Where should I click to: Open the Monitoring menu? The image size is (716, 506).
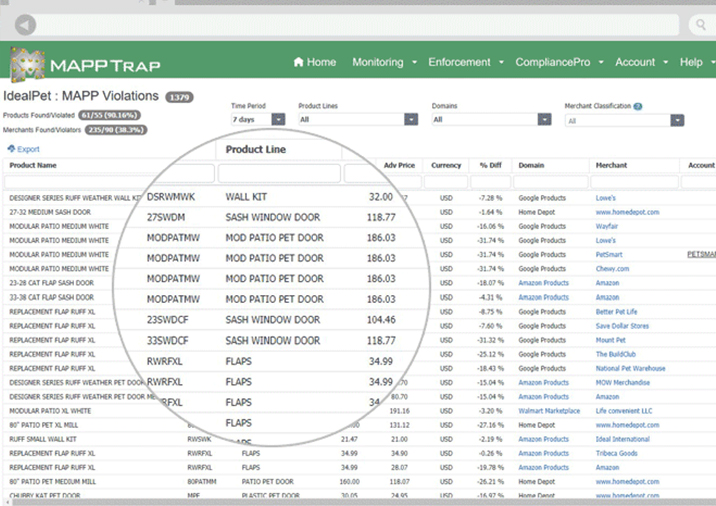[x=378, y=62]
